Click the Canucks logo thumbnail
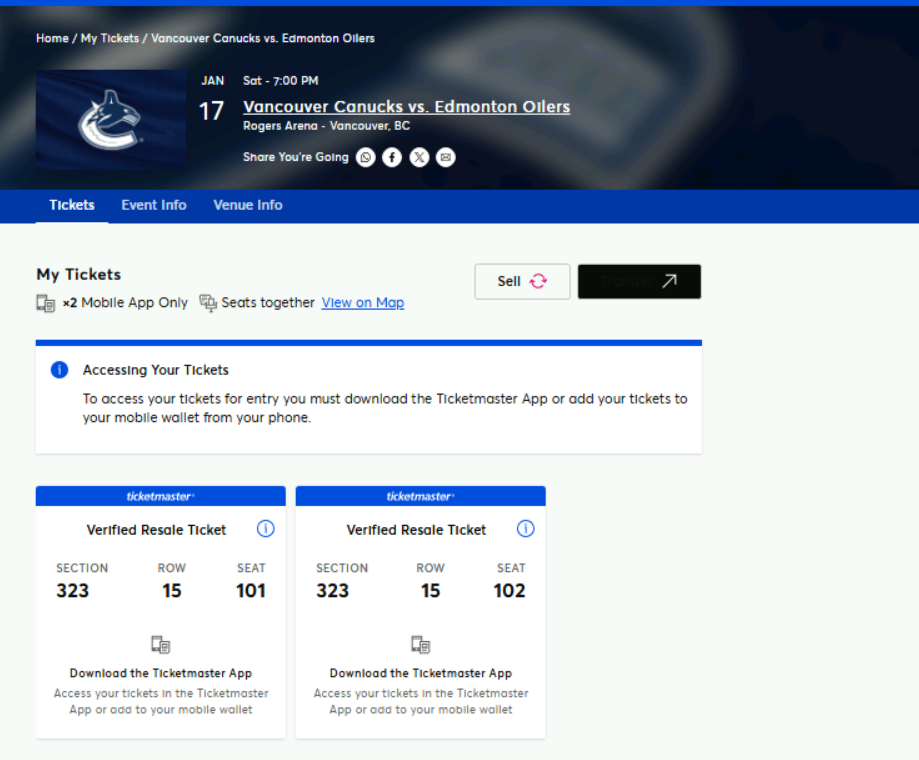This screenshot has width=919, height=760. click(111, 120)
